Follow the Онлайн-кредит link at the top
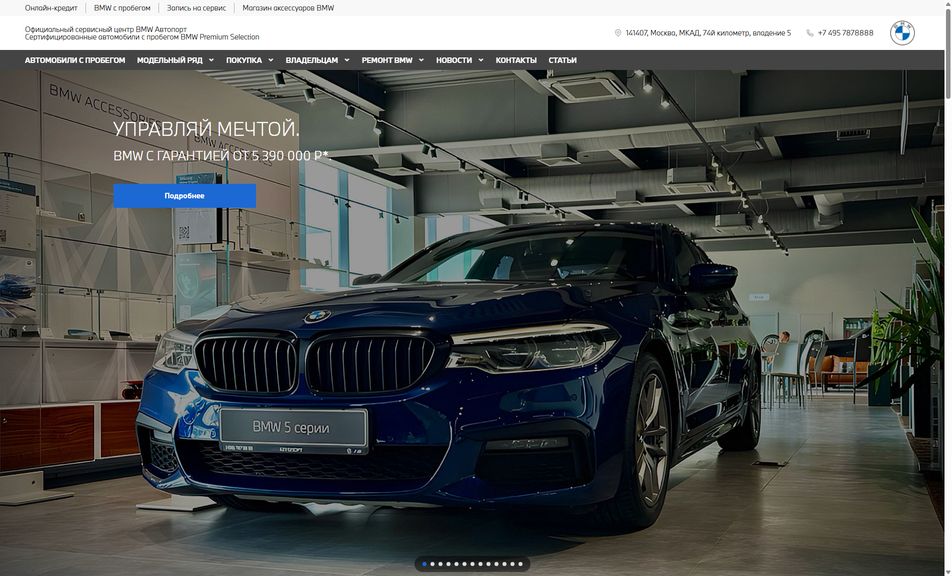The image size is (952, 576). [51, 8]
